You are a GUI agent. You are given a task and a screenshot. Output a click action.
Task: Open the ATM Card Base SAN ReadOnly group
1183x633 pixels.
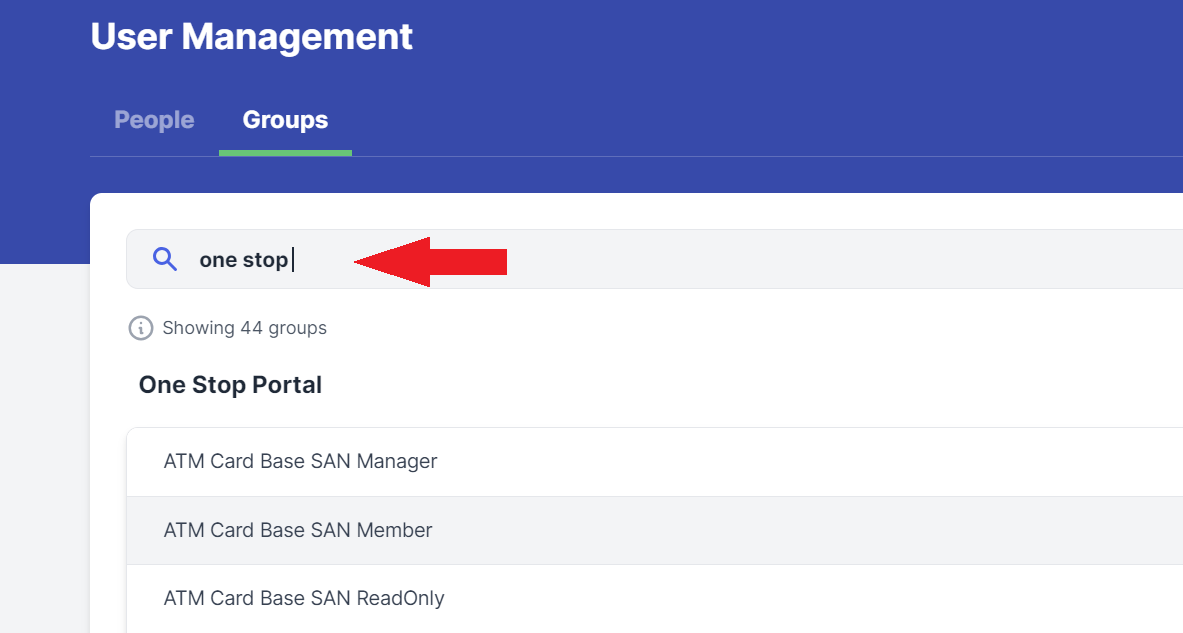pos(304,597)
